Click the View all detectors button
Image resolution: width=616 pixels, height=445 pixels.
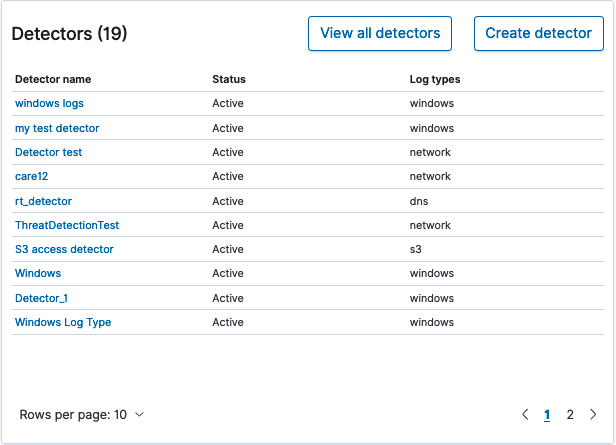380,33
